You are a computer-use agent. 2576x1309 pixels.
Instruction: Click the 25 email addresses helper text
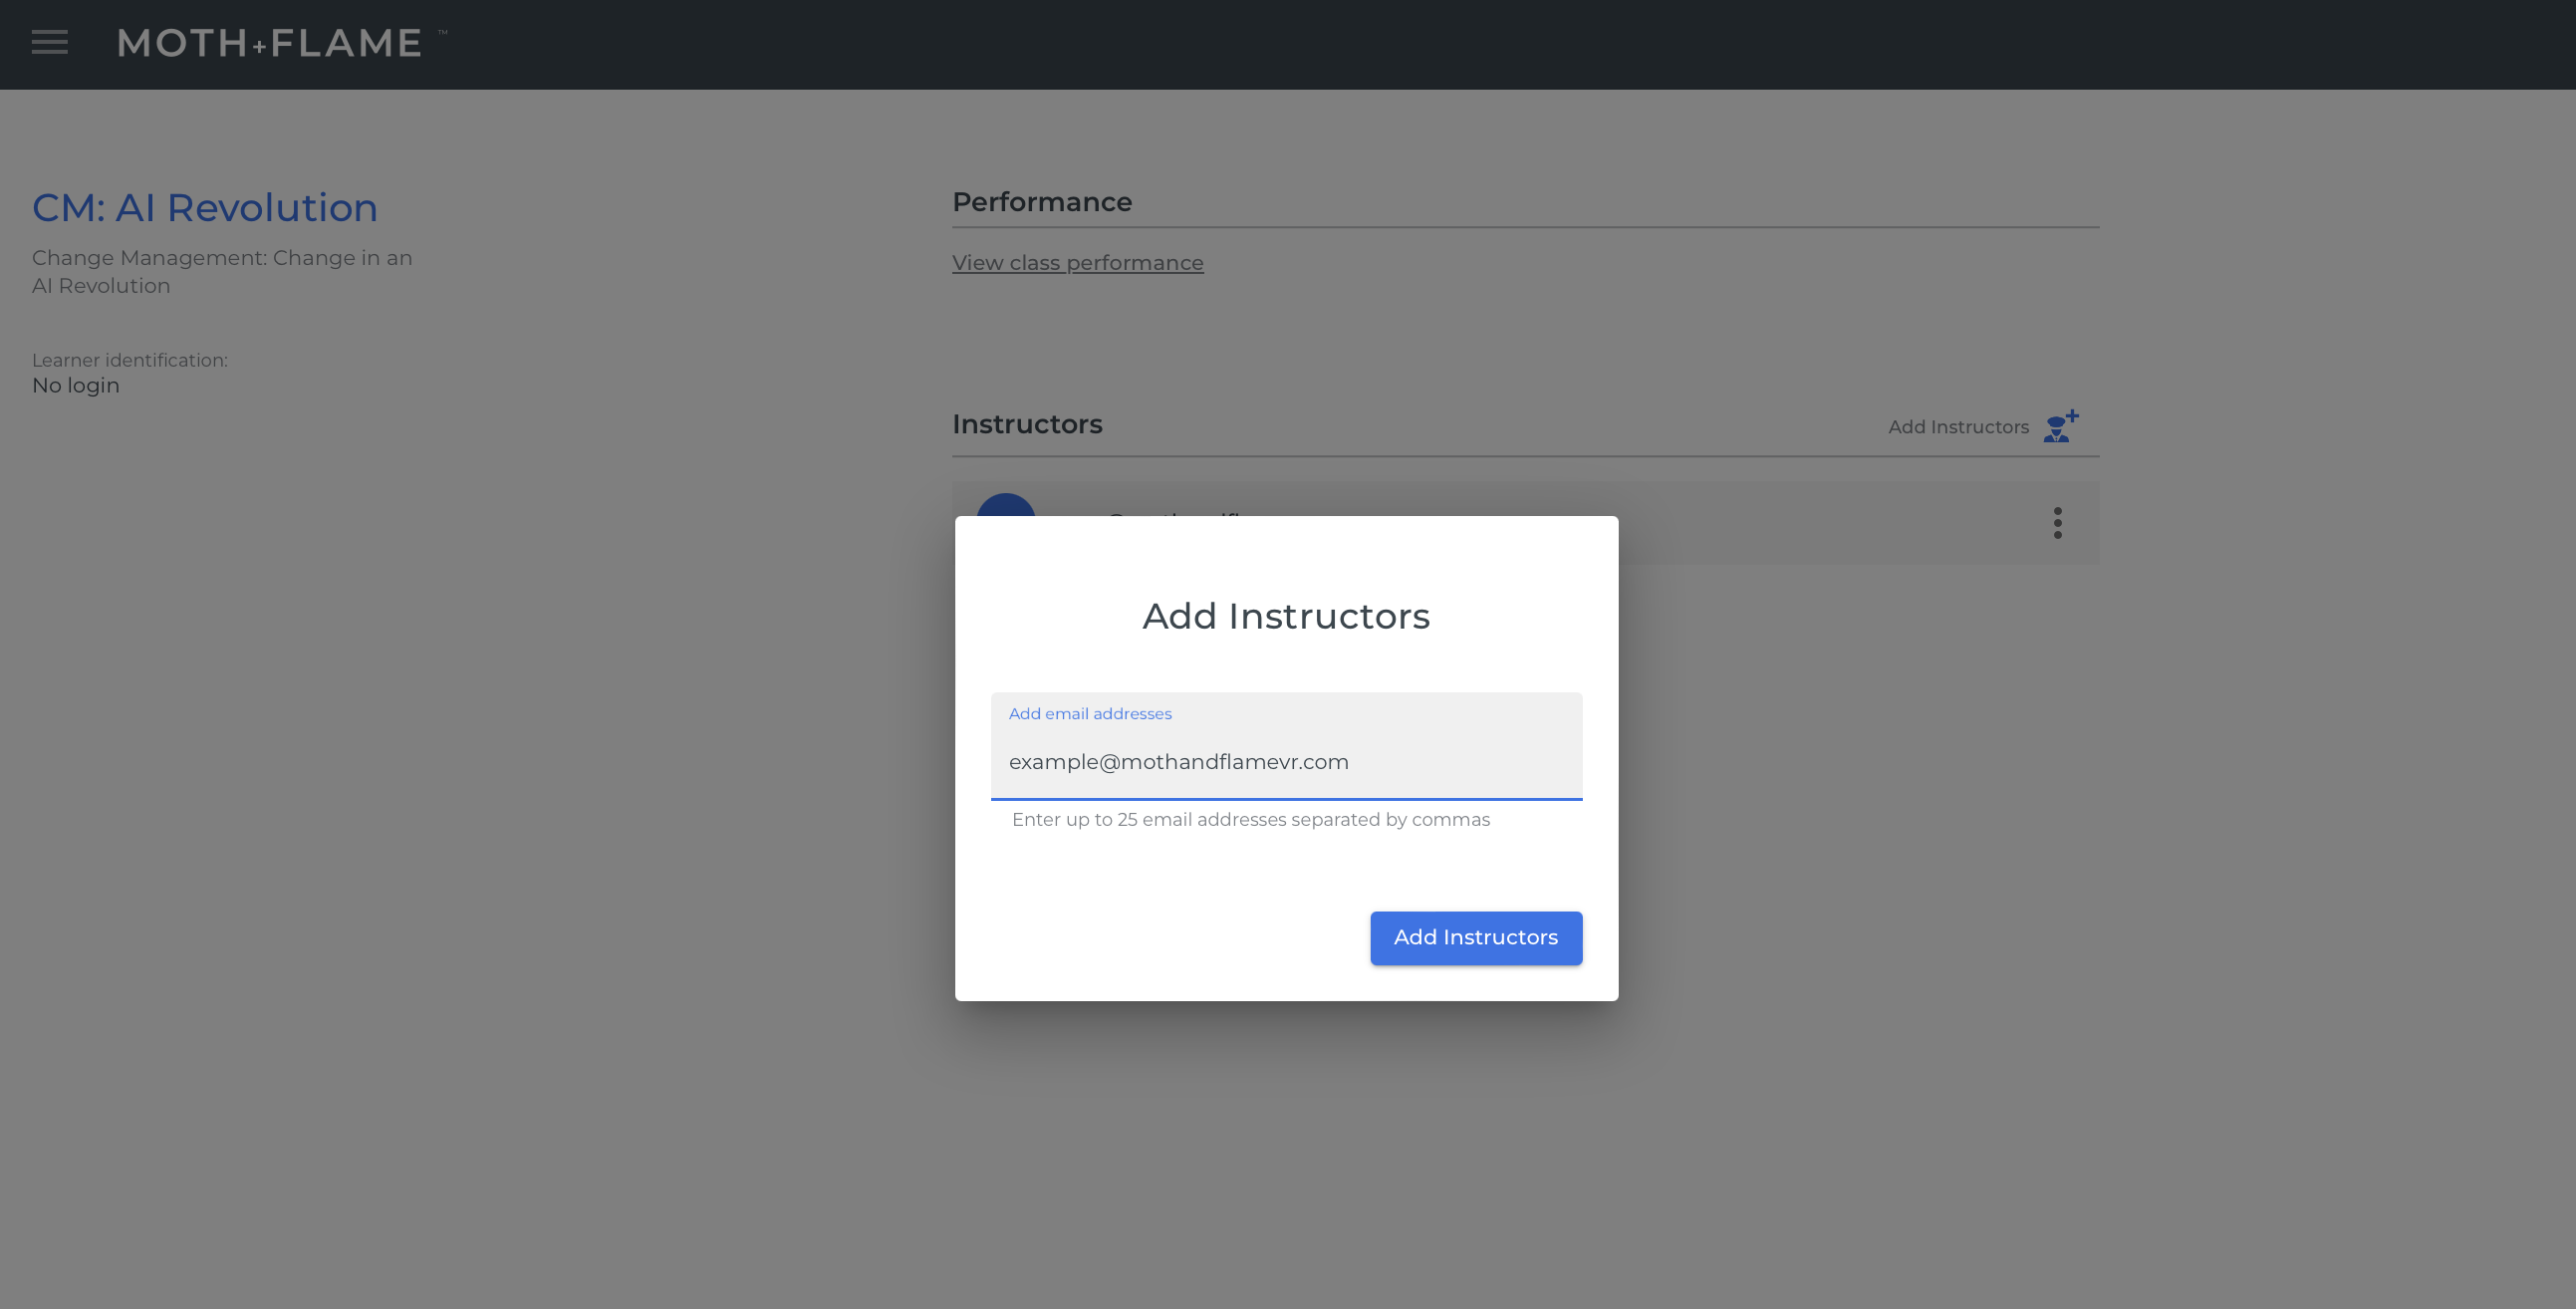click(x=1250, y=819)
